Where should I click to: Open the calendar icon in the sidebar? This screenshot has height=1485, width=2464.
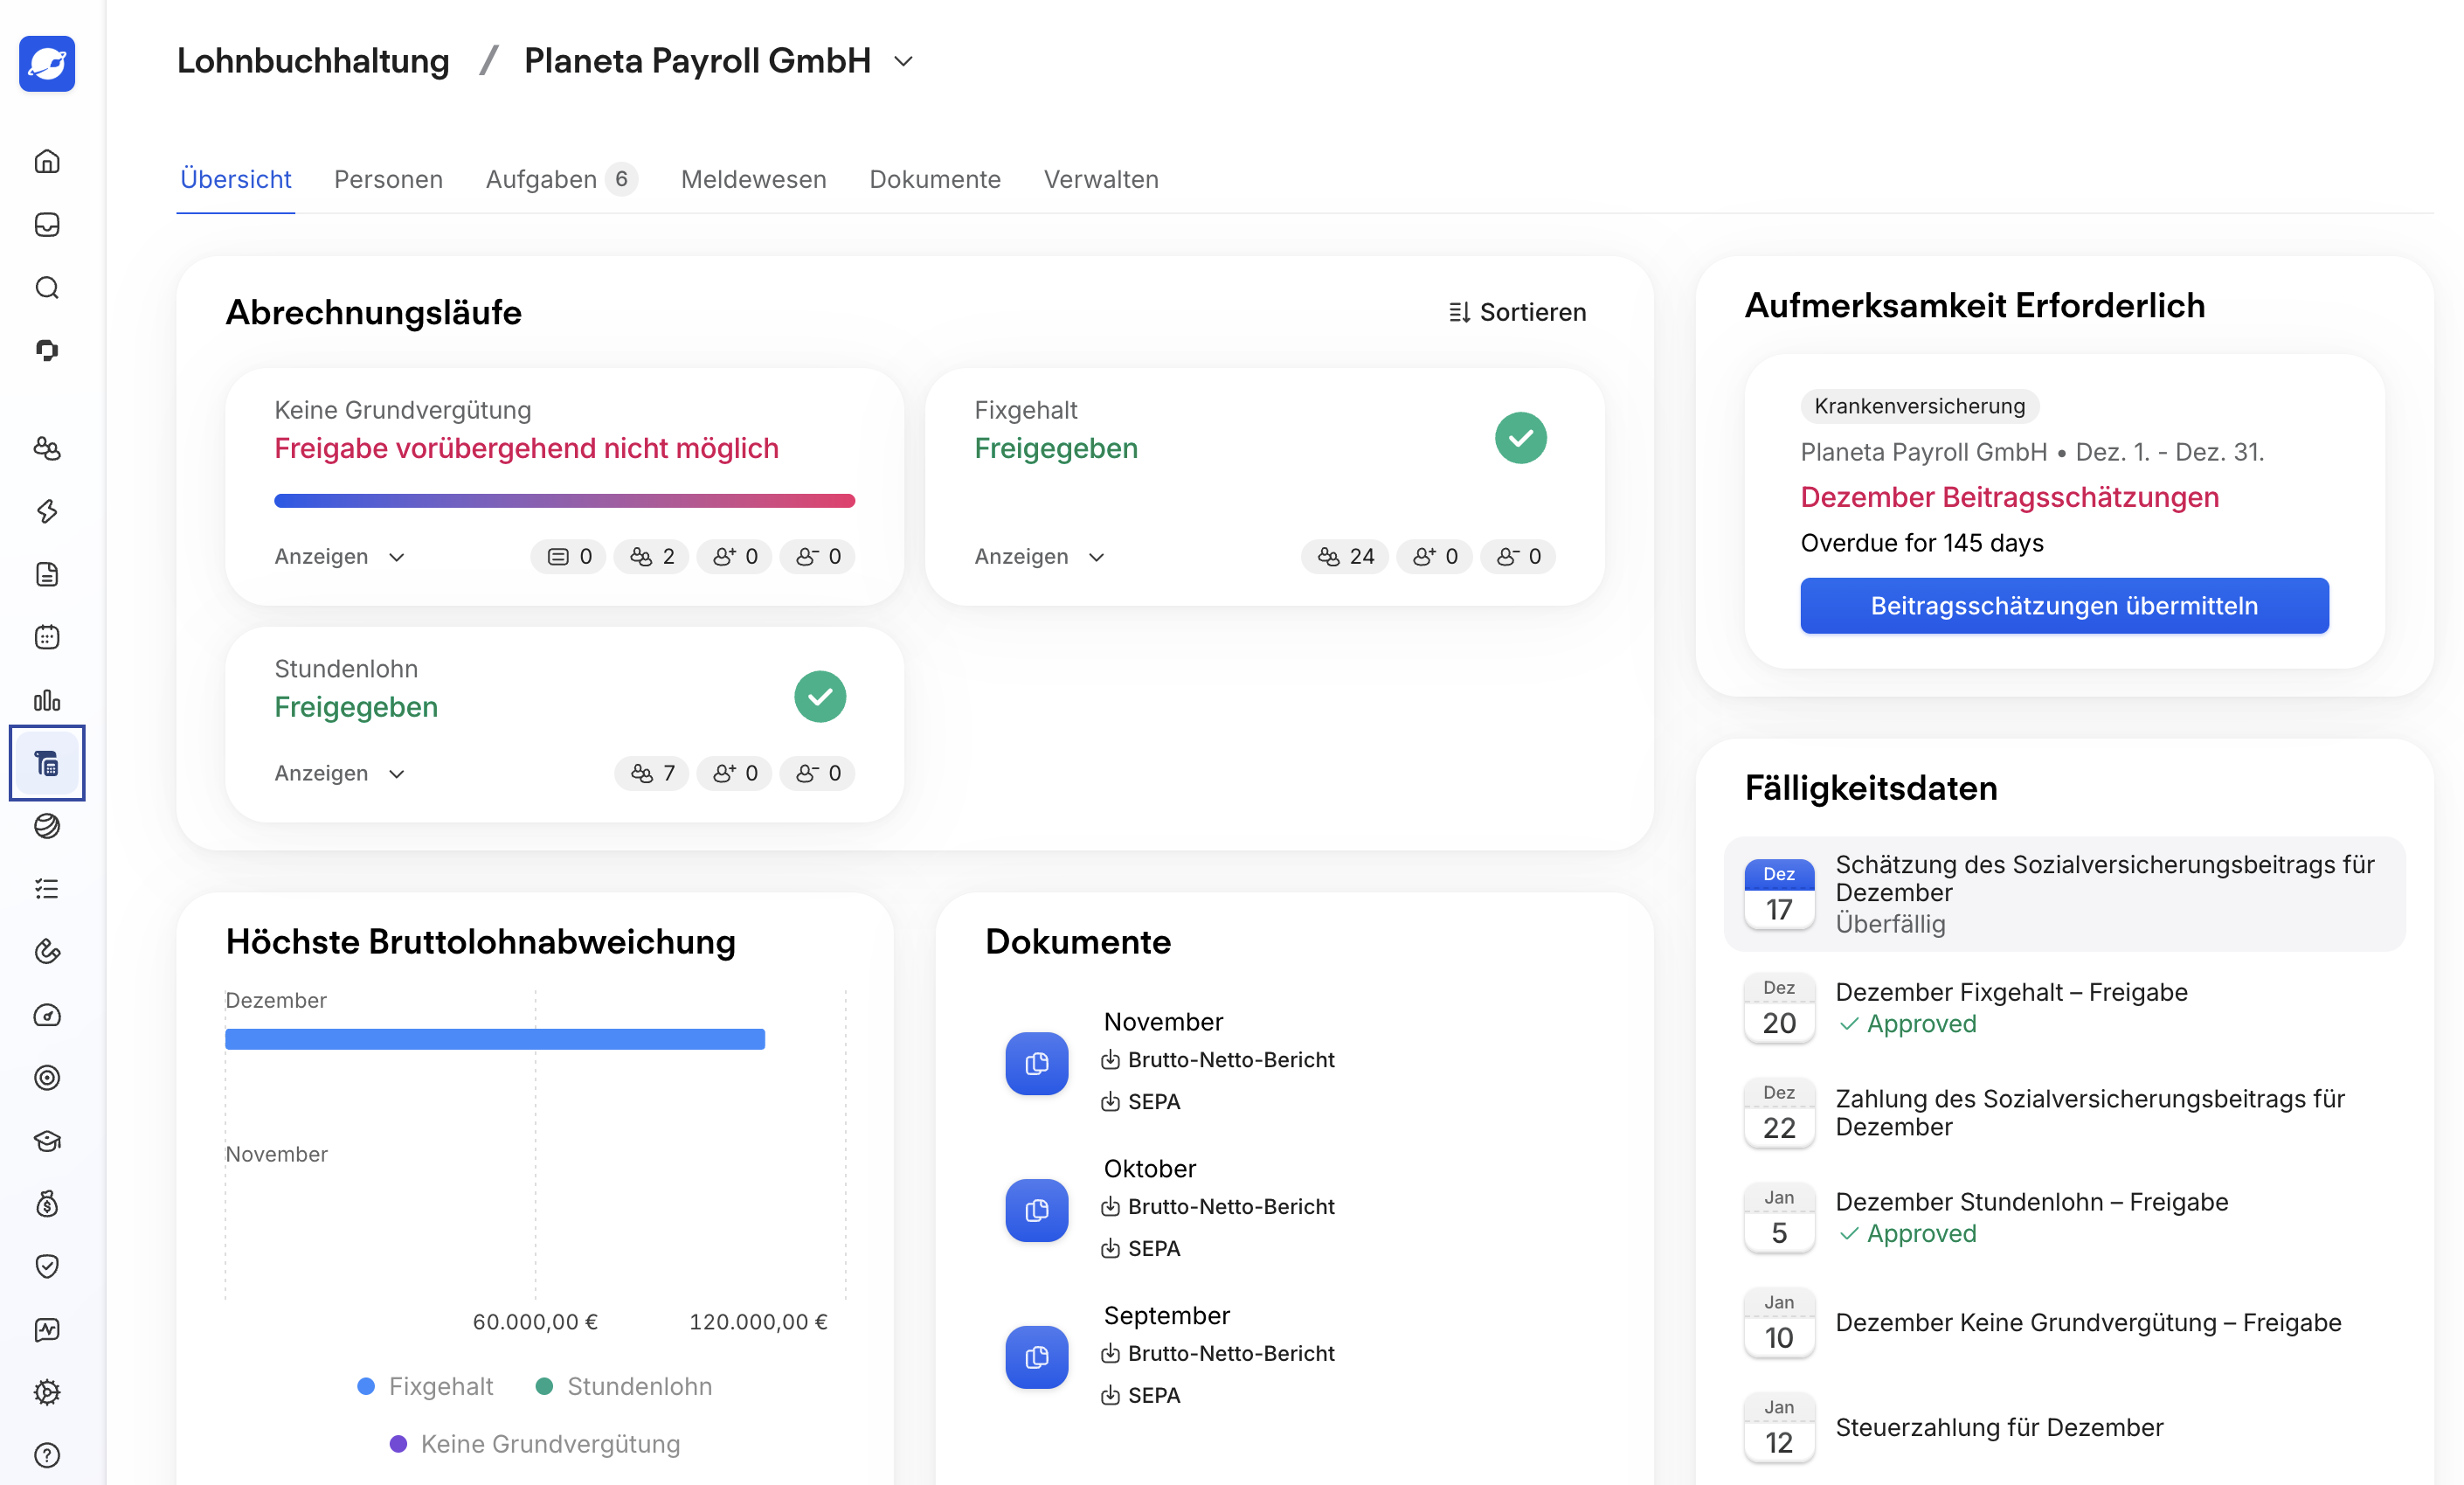coord(47,637)
